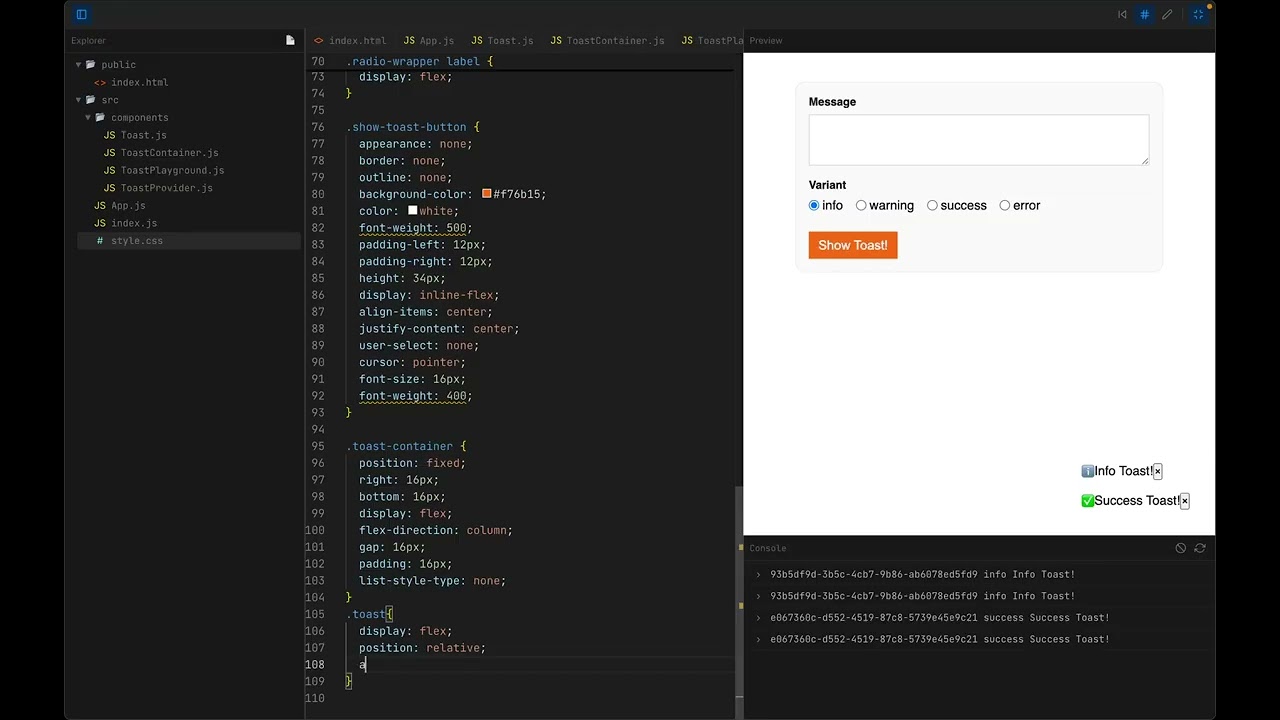Click 'list-style-type: none;' on line 103
Screen dimensions: 1280x720
(x=432, y=581)
